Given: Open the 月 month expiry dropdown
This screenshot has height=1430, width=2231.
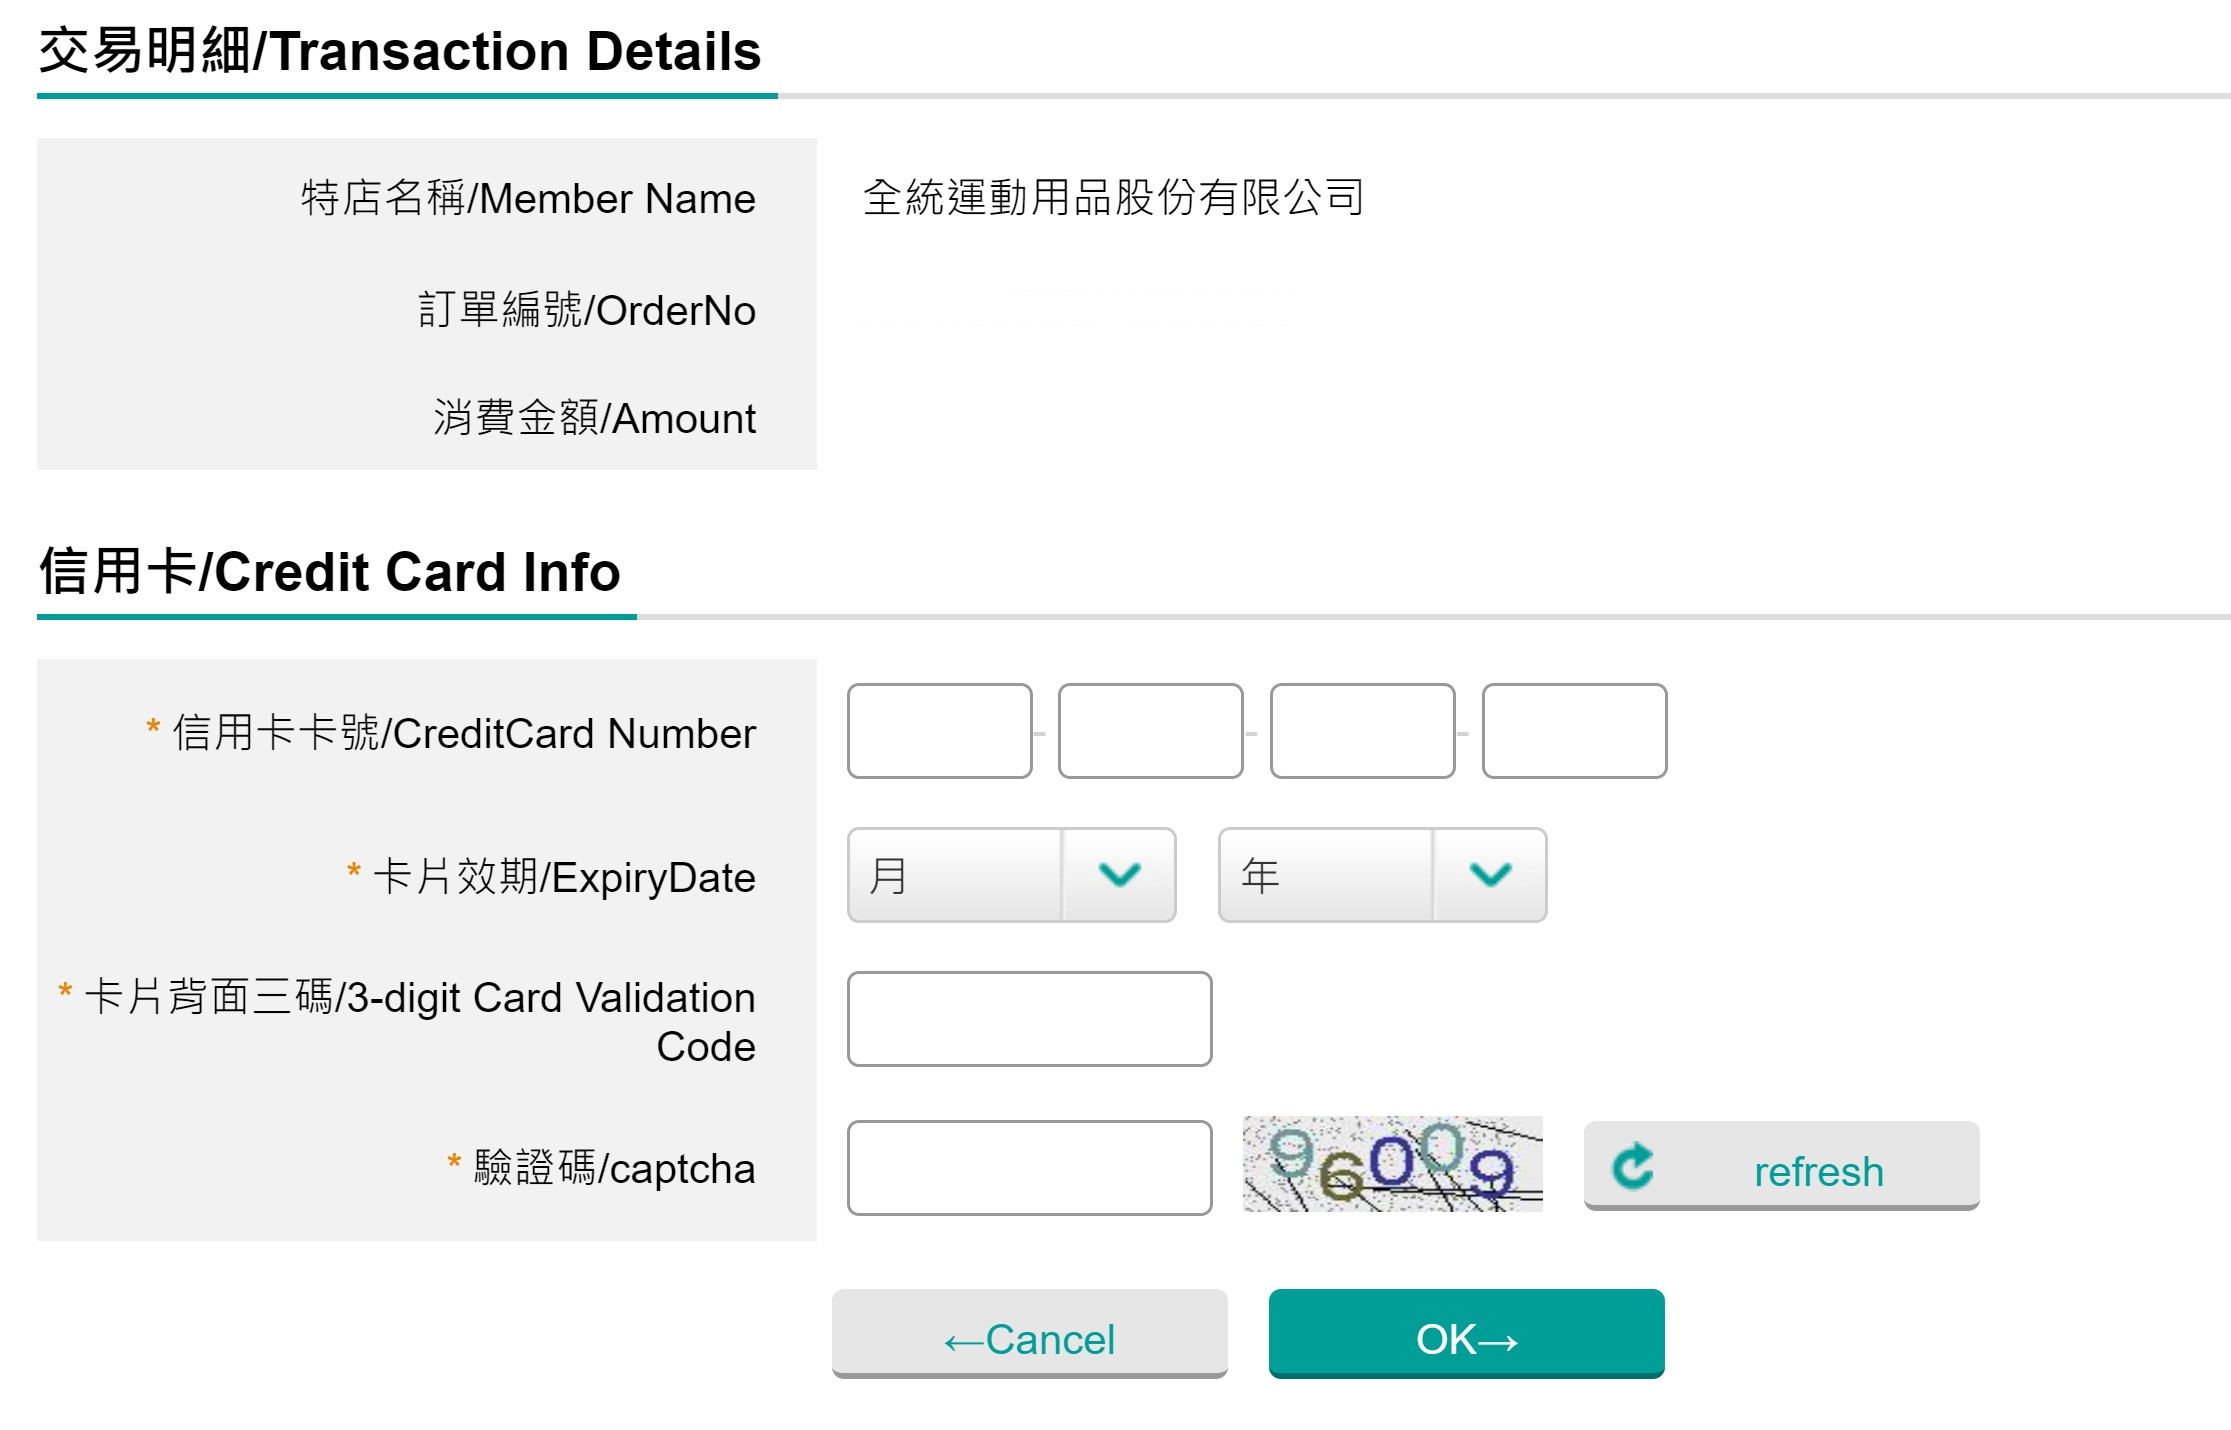Looking at the screenshot, I should tap(956, 875).
